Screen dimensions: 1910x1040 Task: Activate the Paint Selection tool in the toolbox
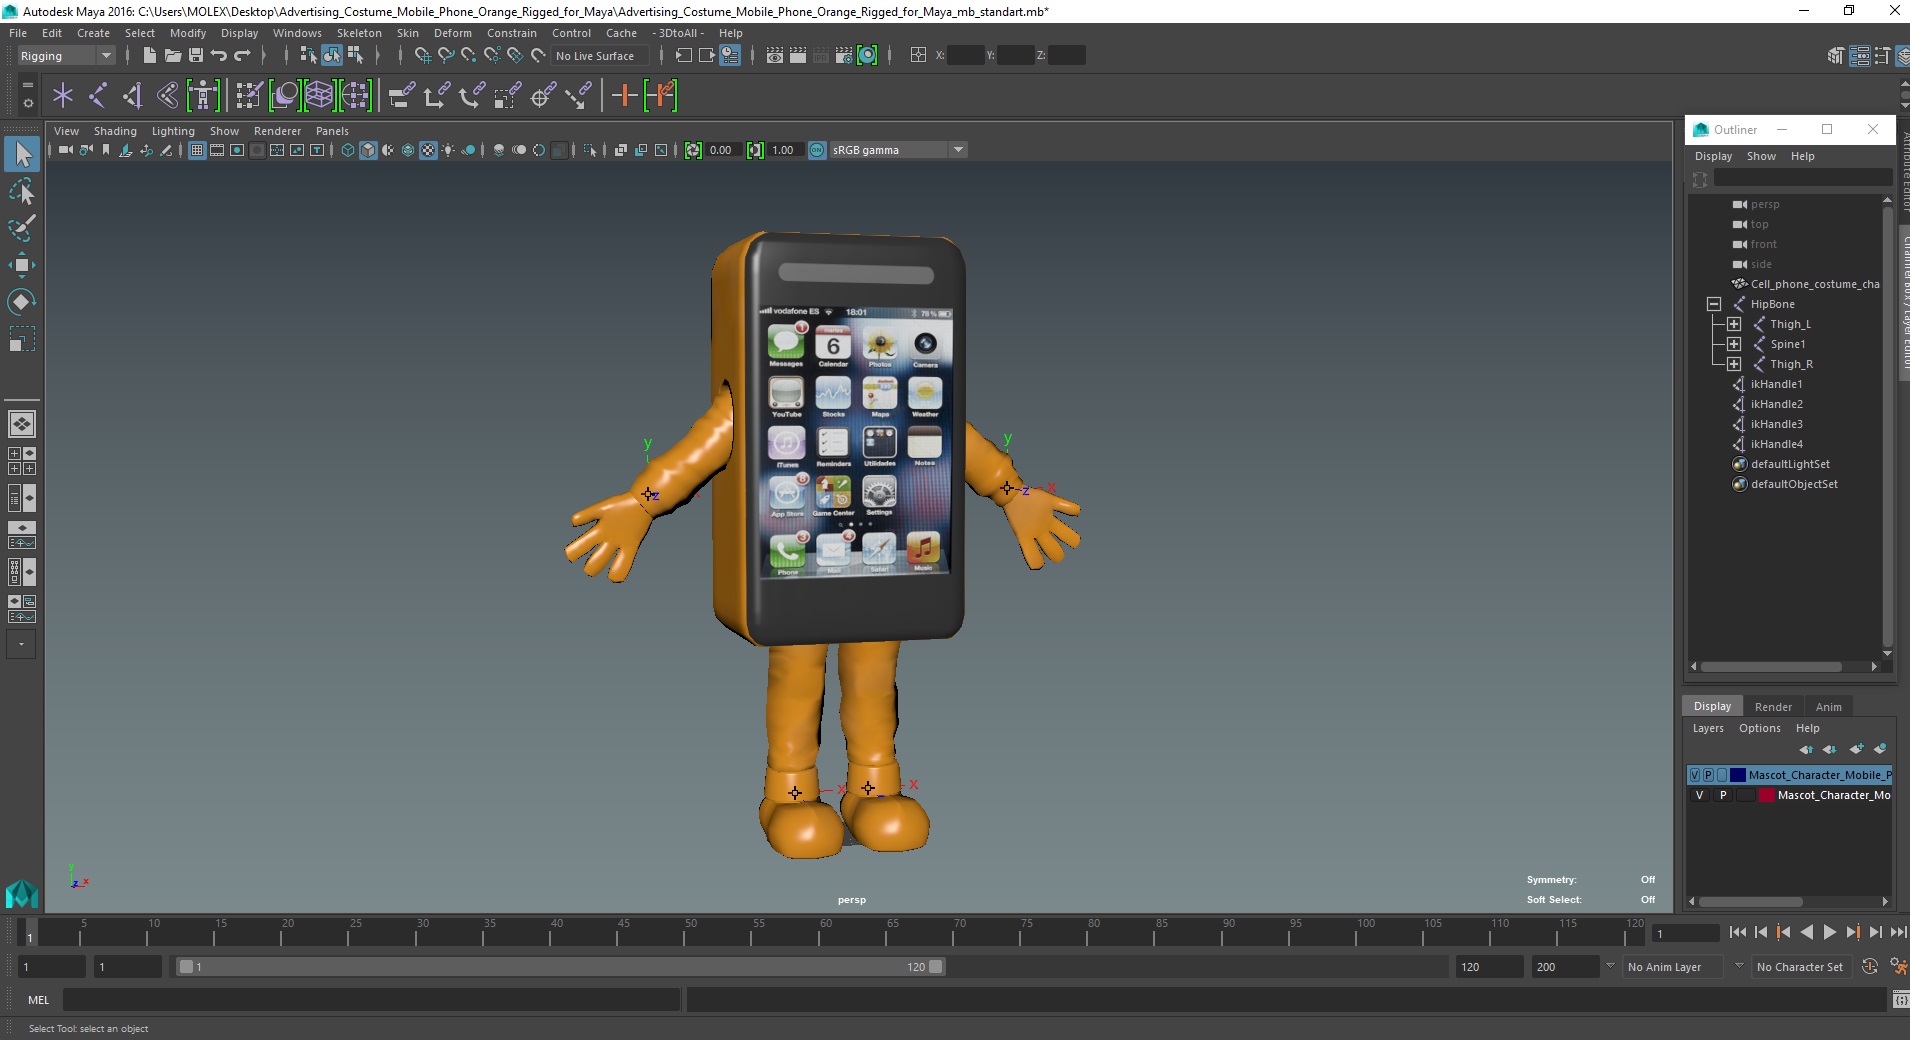click(x=22, y=227)
